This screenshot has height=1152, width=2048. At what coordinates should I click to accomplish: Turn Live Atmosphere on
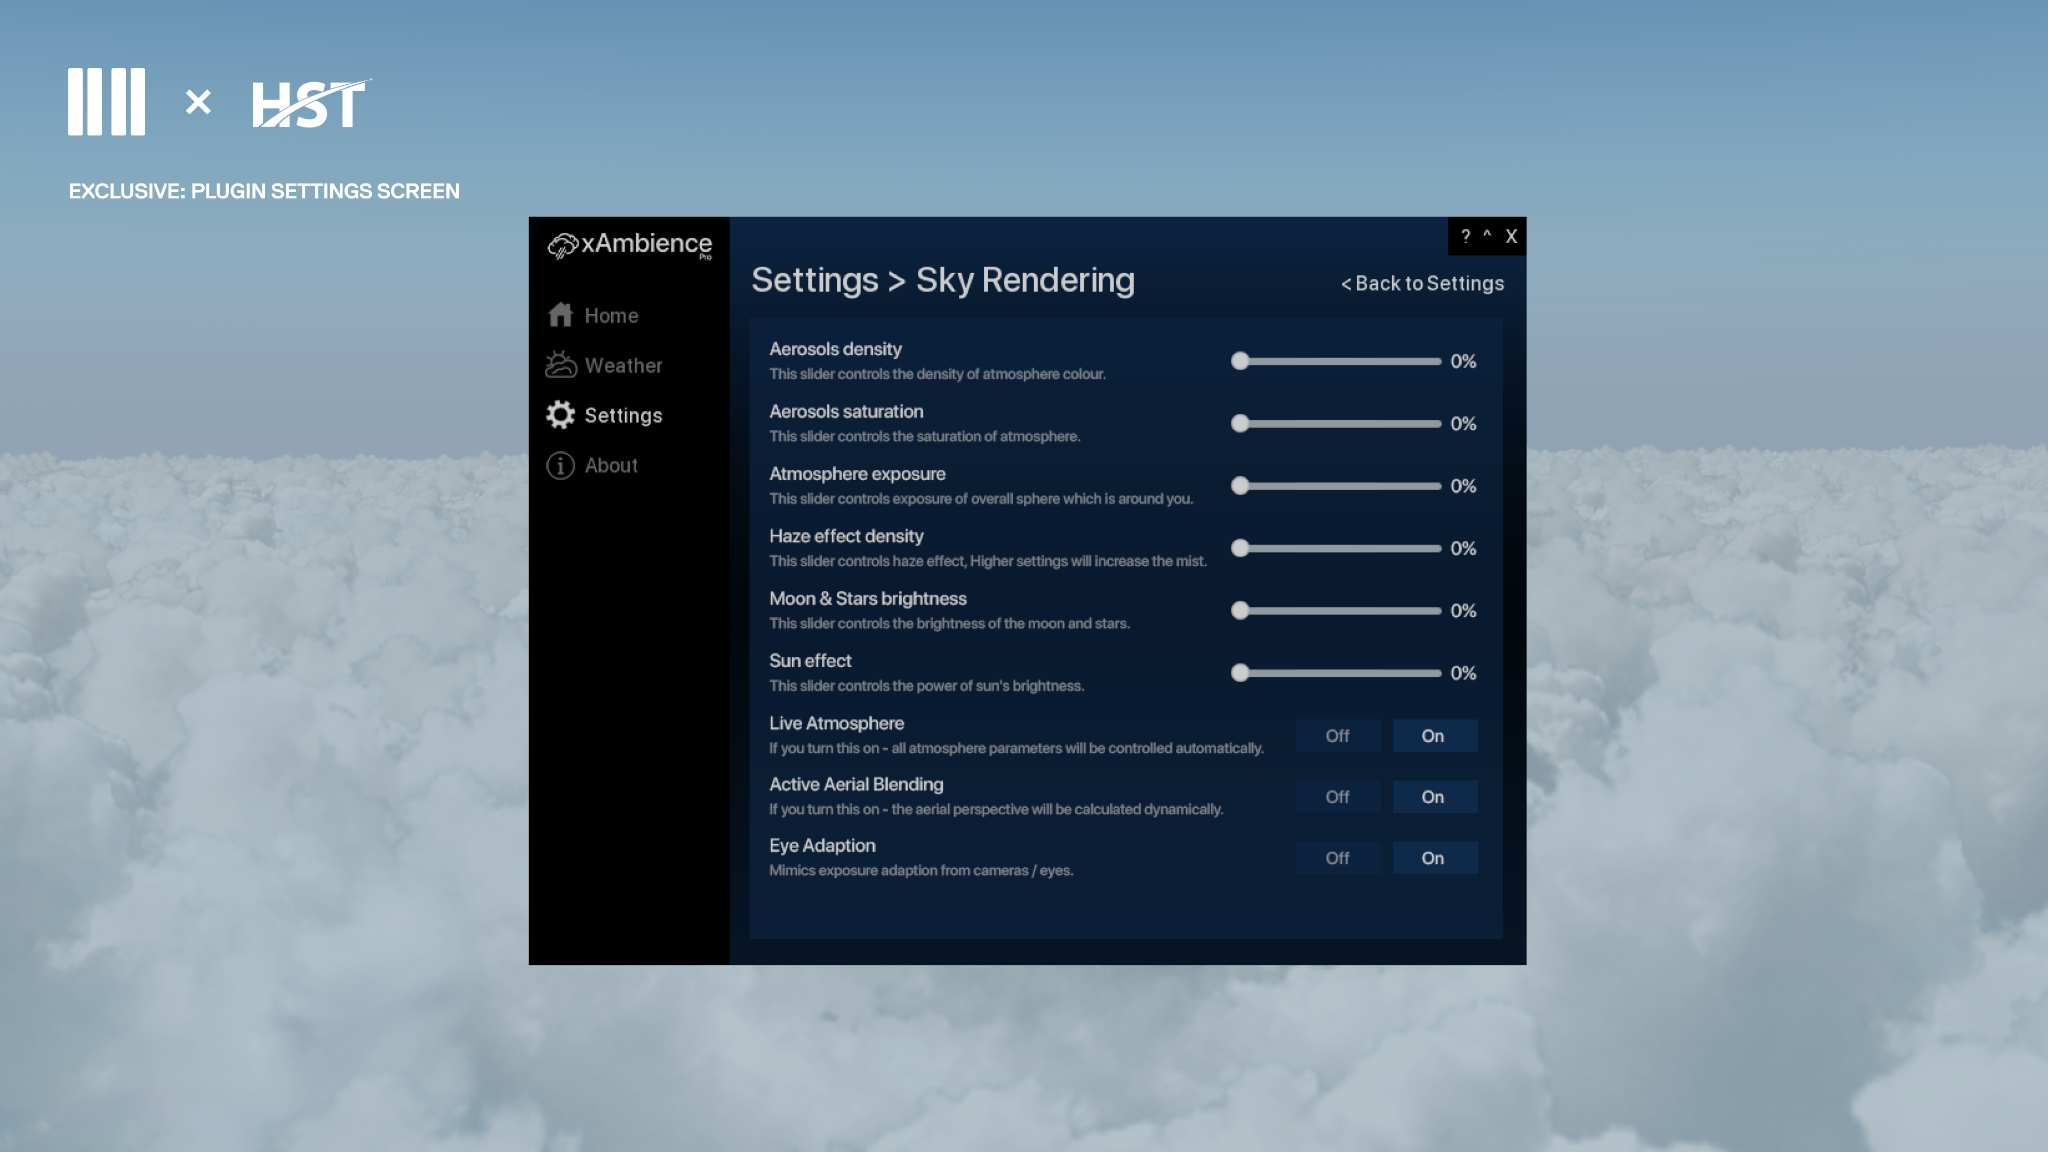(x=1433, y=736)
